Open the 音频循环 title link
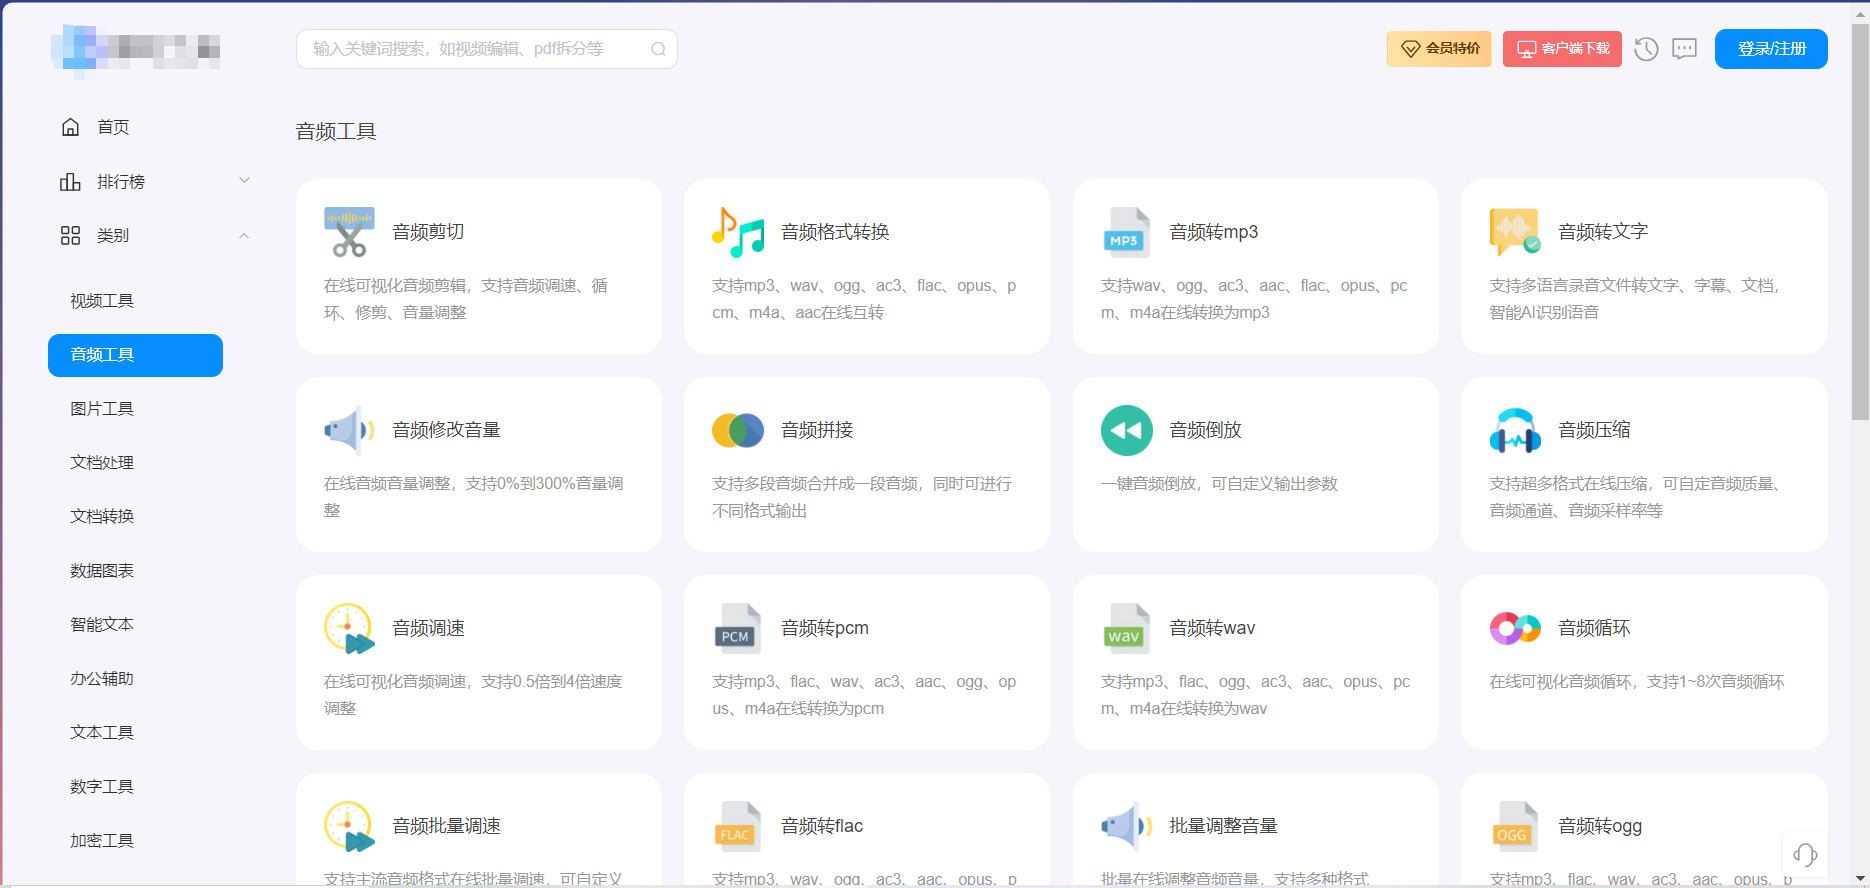Image resolution: width=1870 pixels, height=888 pixels. click(1594, 628)
